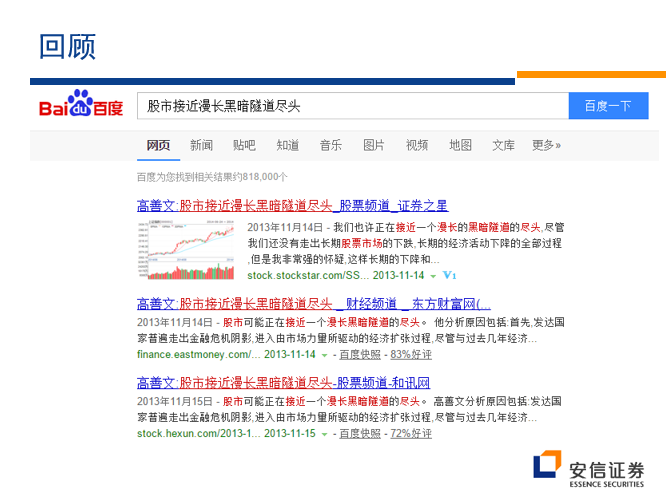Switch to the 图片 tab
666x499 pixels.
tap(374, 146)
